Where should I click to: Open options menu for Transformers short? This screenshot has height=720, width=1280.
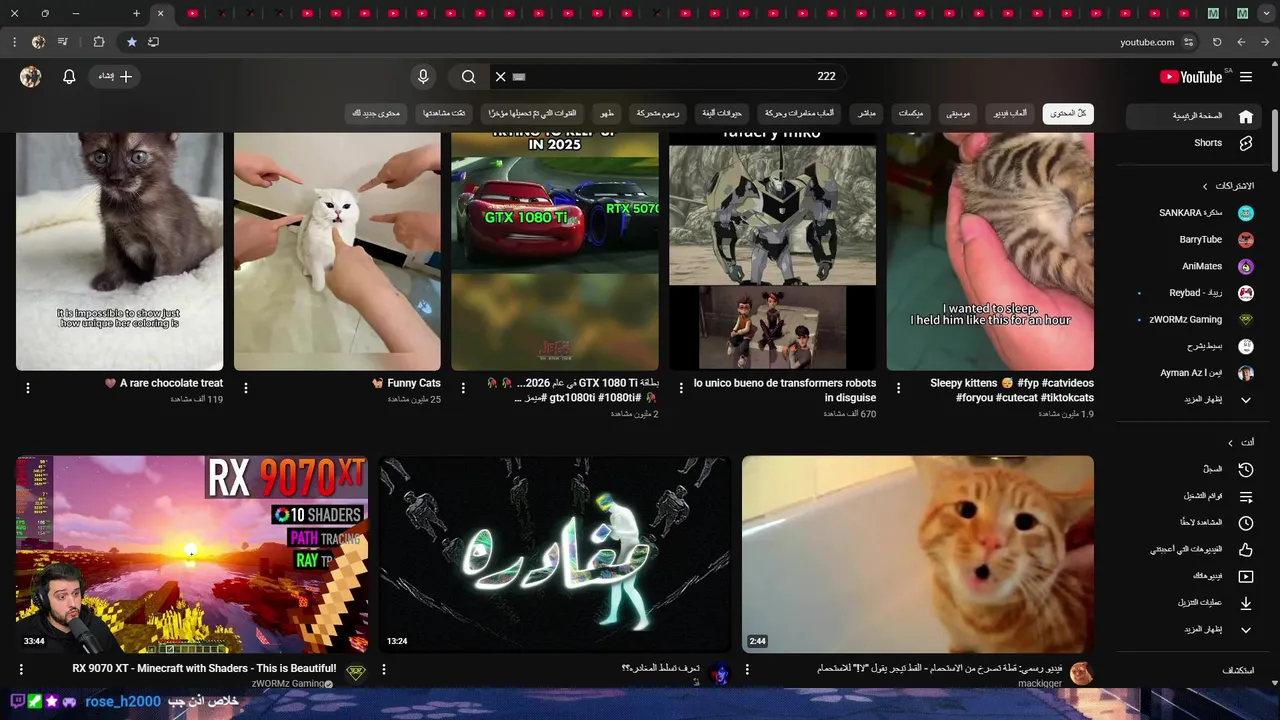681,388
